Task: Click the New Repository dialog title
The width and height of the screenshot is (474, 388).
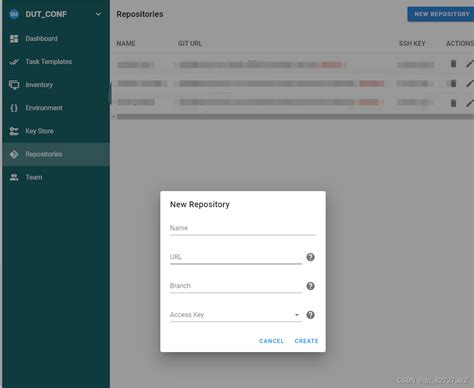Action: 200,204
